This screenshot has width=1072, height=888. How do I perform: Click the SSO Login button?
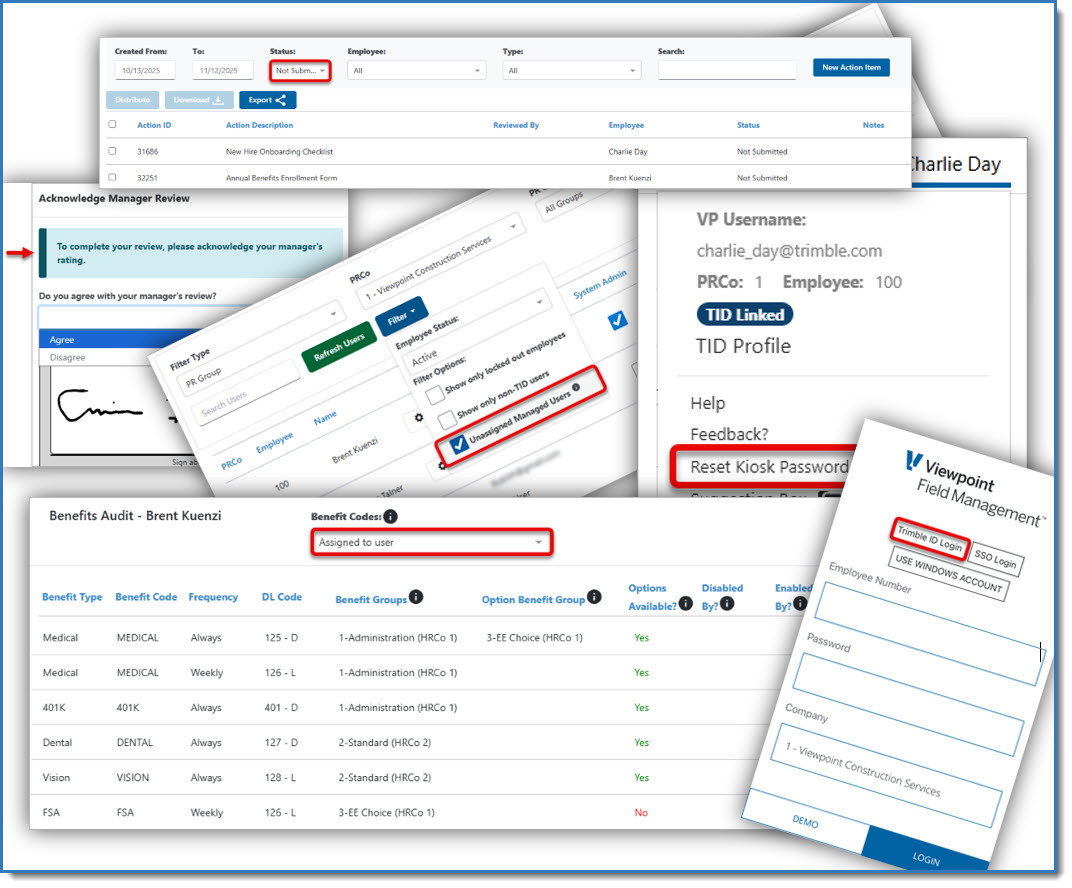(995, 559)
